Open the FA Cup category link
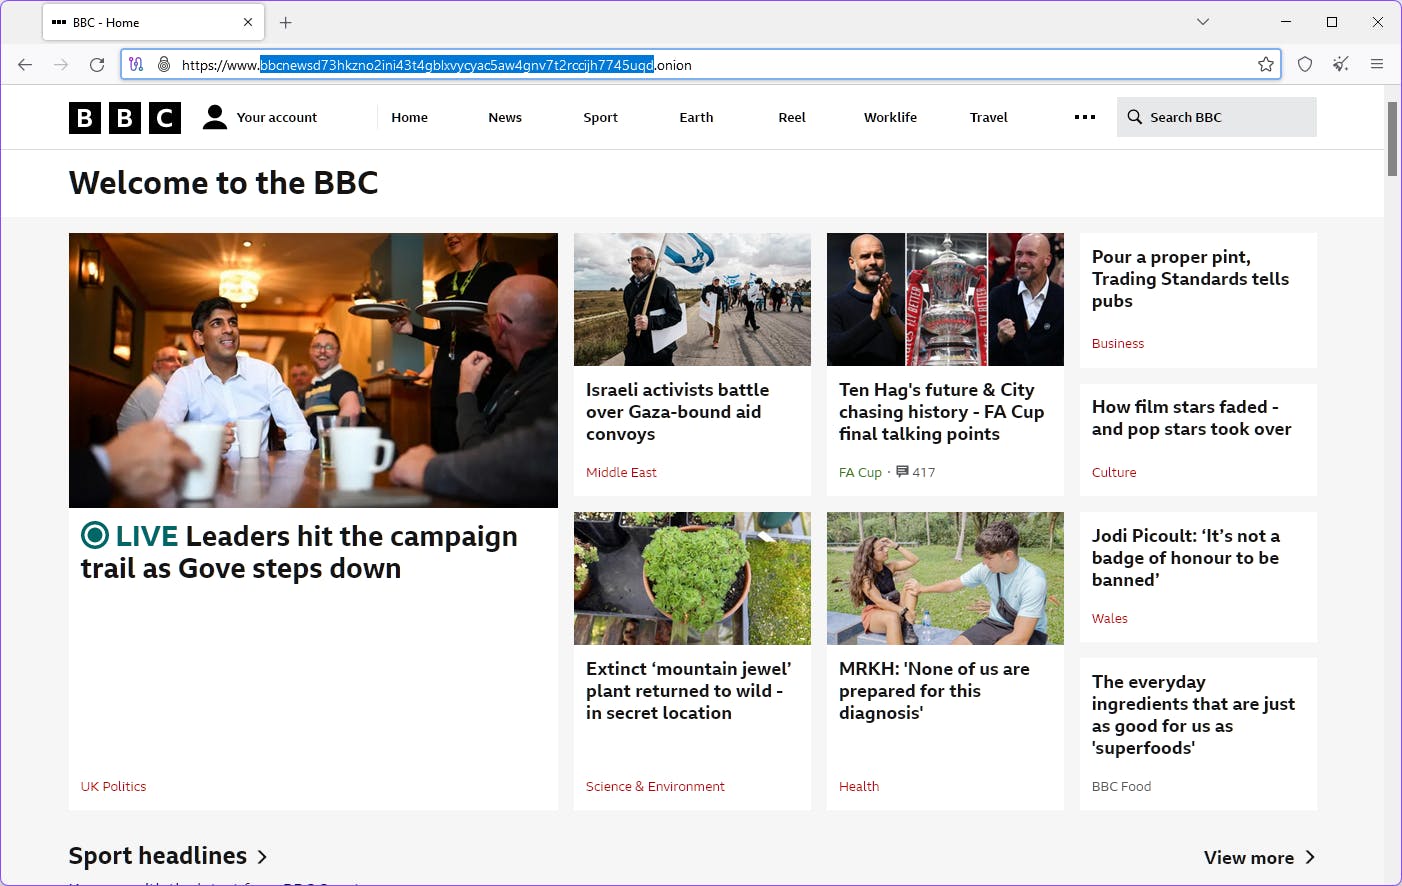This screenshot has height=886, width=1402. [x=860, y=472]
